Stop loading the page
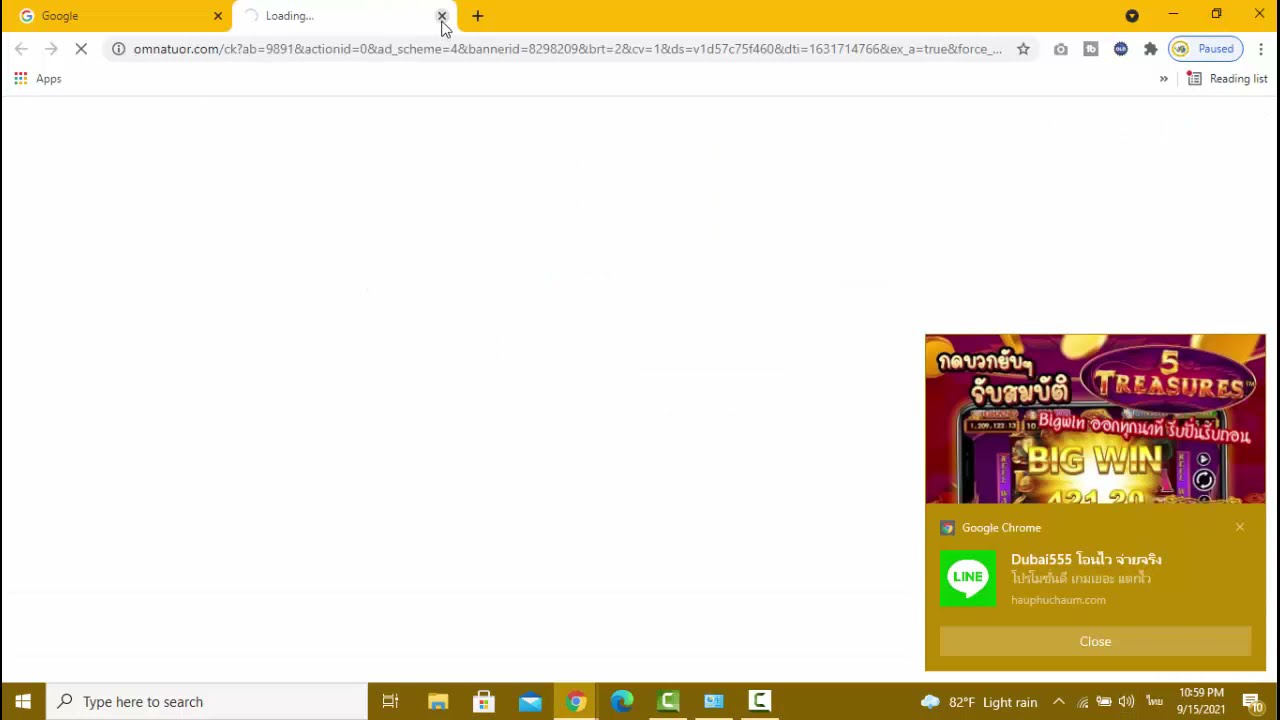Image resolution: width=1280 pixels, height=720 pixels. click(x=81, y=49)
